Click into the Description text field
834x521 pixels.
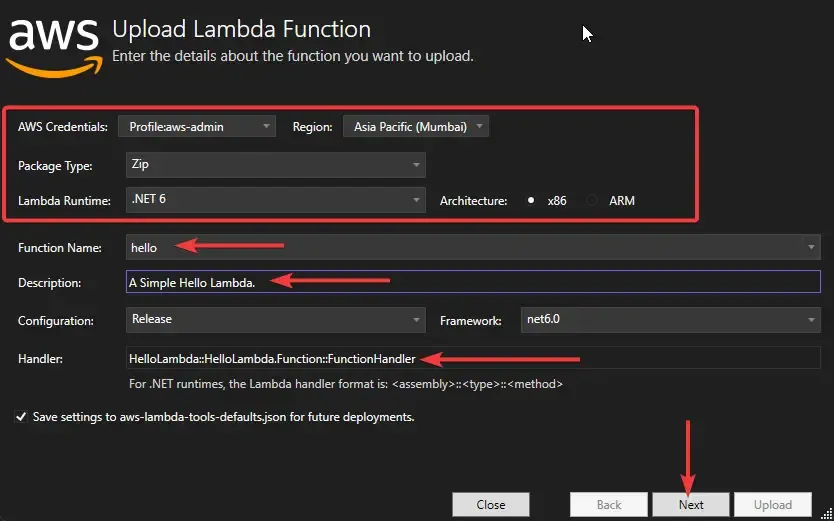(473, 282)
